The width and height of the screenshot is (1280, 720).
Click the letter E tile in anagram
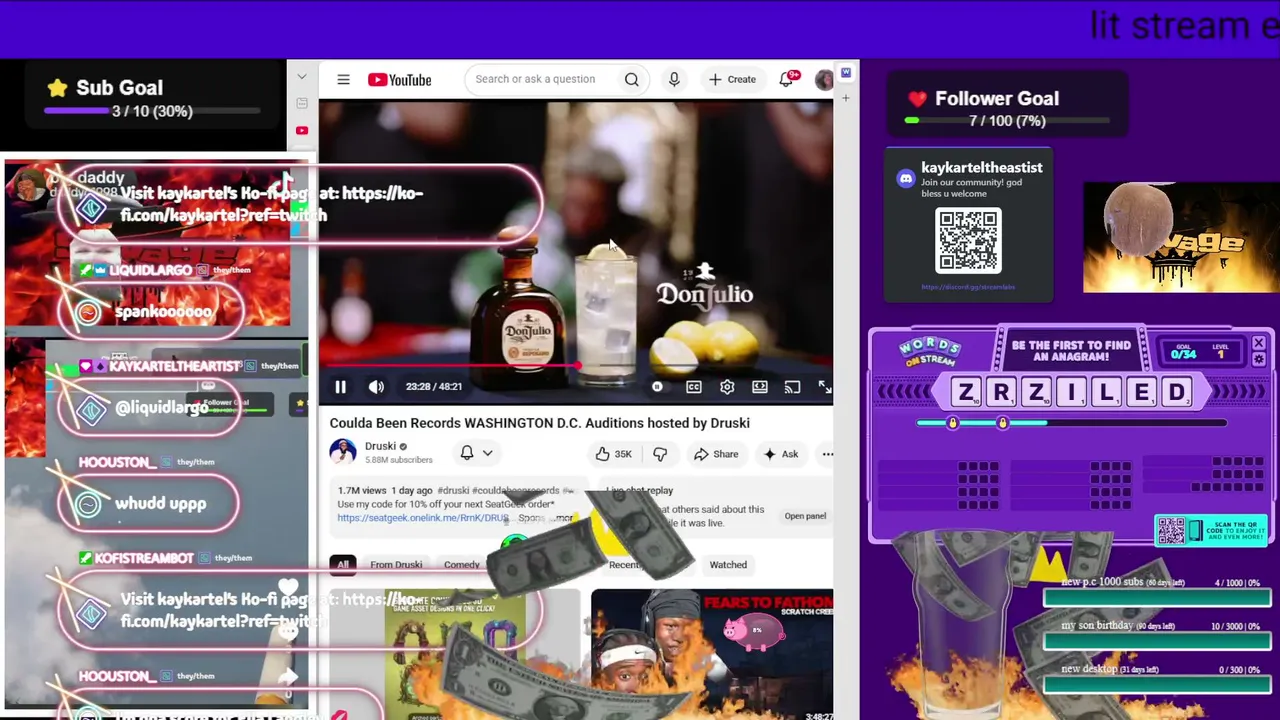1141,392
